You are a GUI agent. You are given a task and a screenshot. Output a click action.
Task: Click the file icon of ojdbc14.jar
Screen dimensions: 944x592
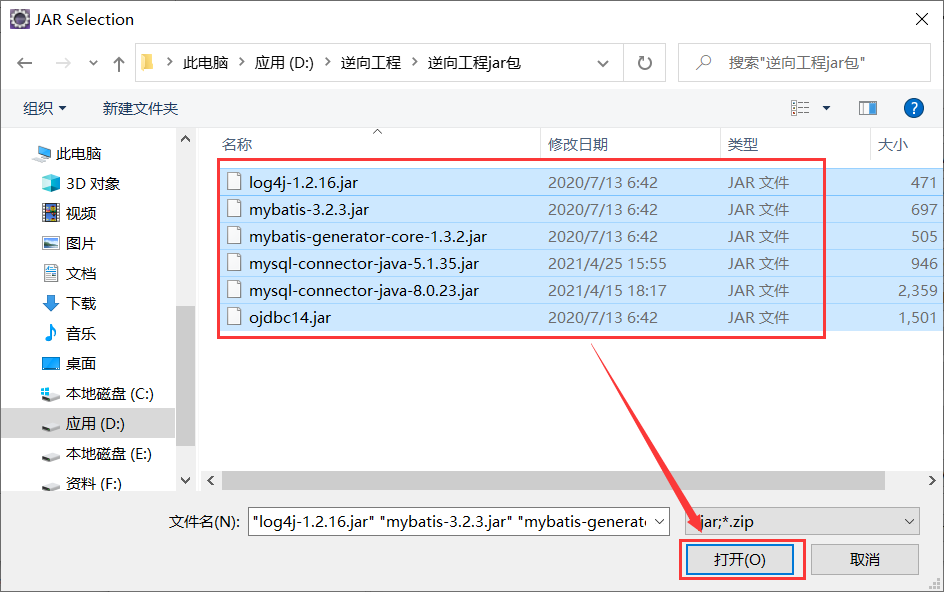tap(234, 317)
